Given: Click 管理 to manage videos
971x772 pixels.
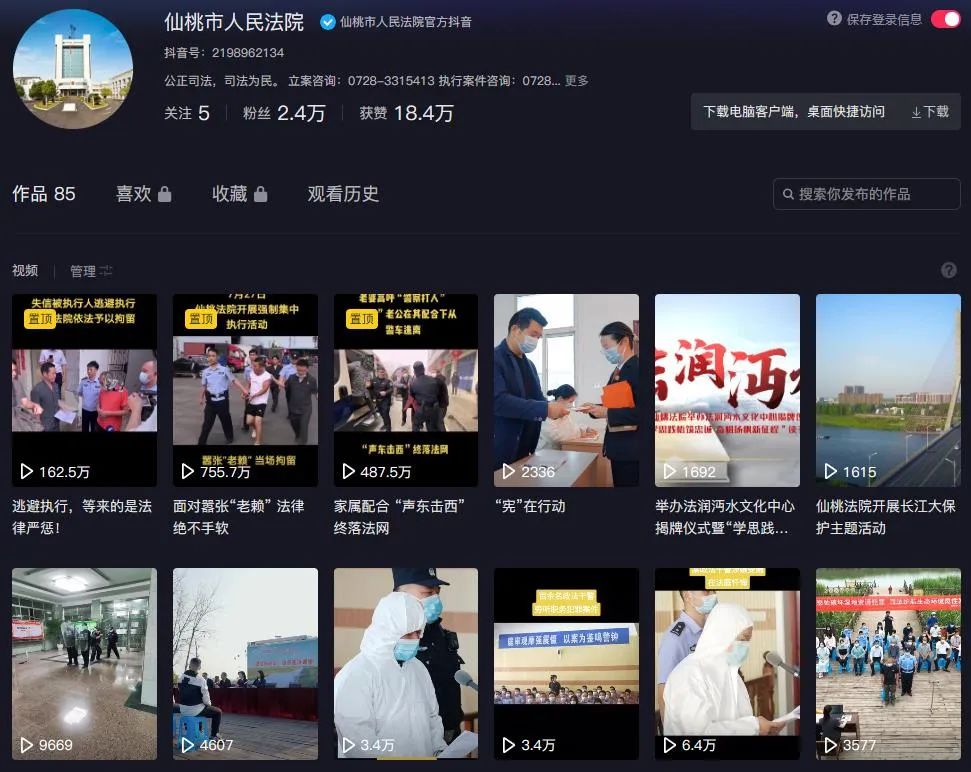Looking at the screenshot, I should 90,271.
